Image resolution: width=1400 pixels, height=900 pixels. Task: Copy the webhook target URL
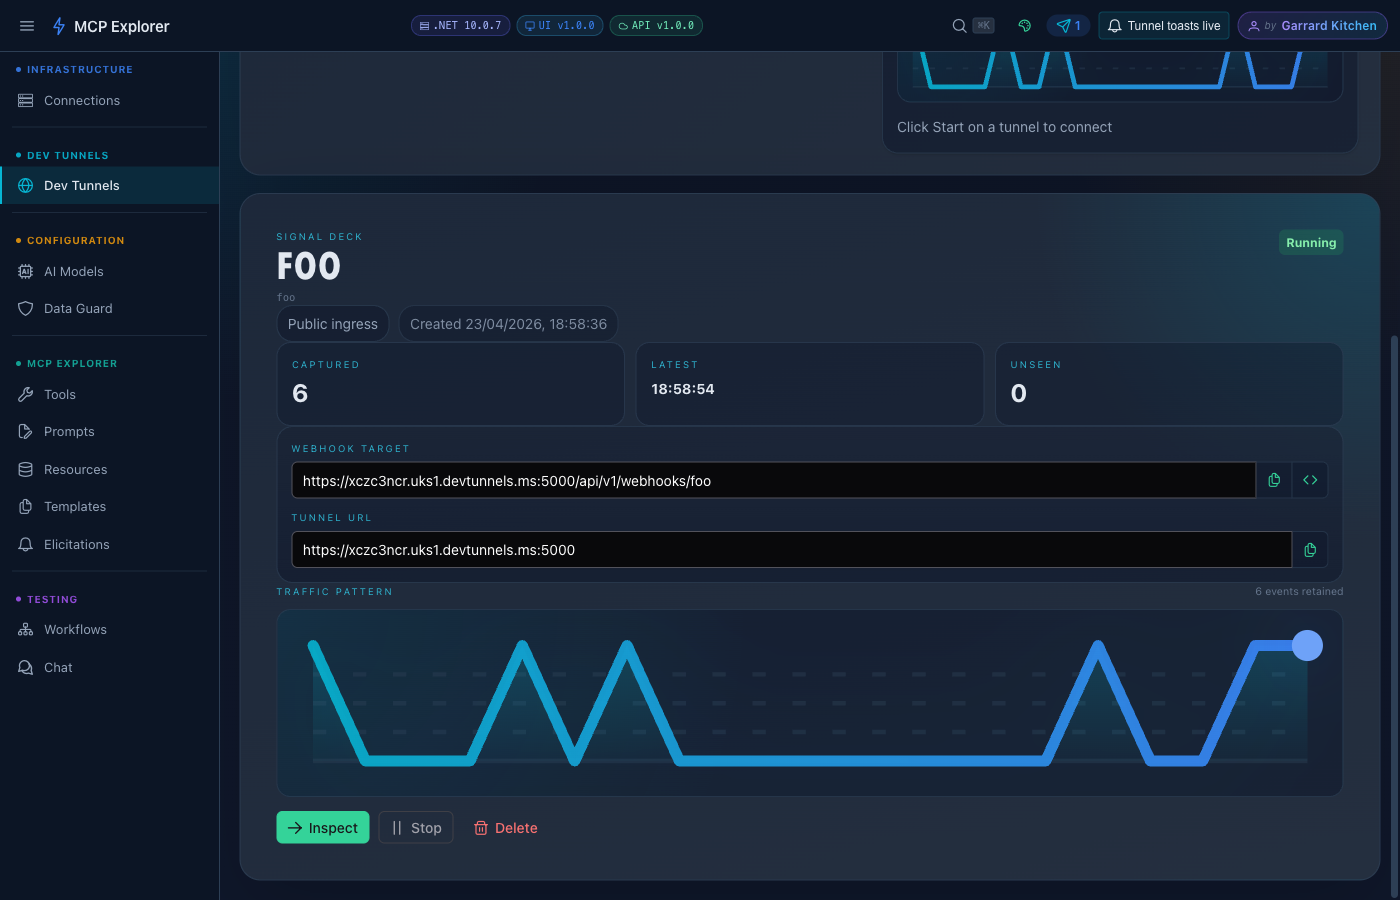1274,480
